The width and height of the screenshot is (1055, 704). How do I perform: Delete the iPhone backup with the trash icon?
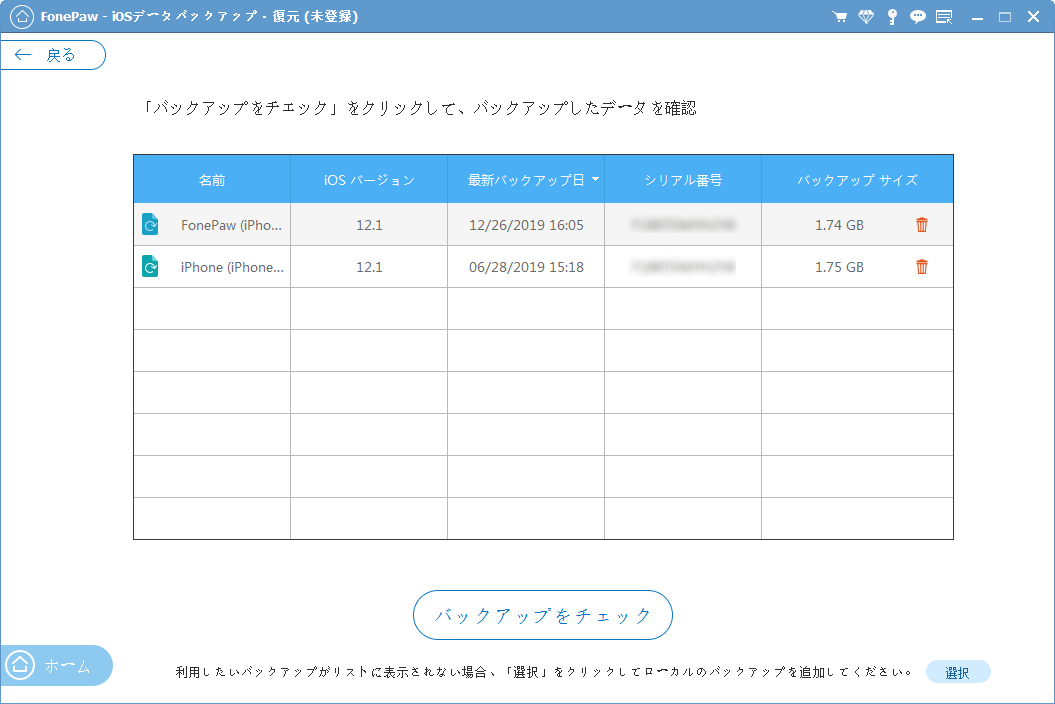[x=922, y=267]
